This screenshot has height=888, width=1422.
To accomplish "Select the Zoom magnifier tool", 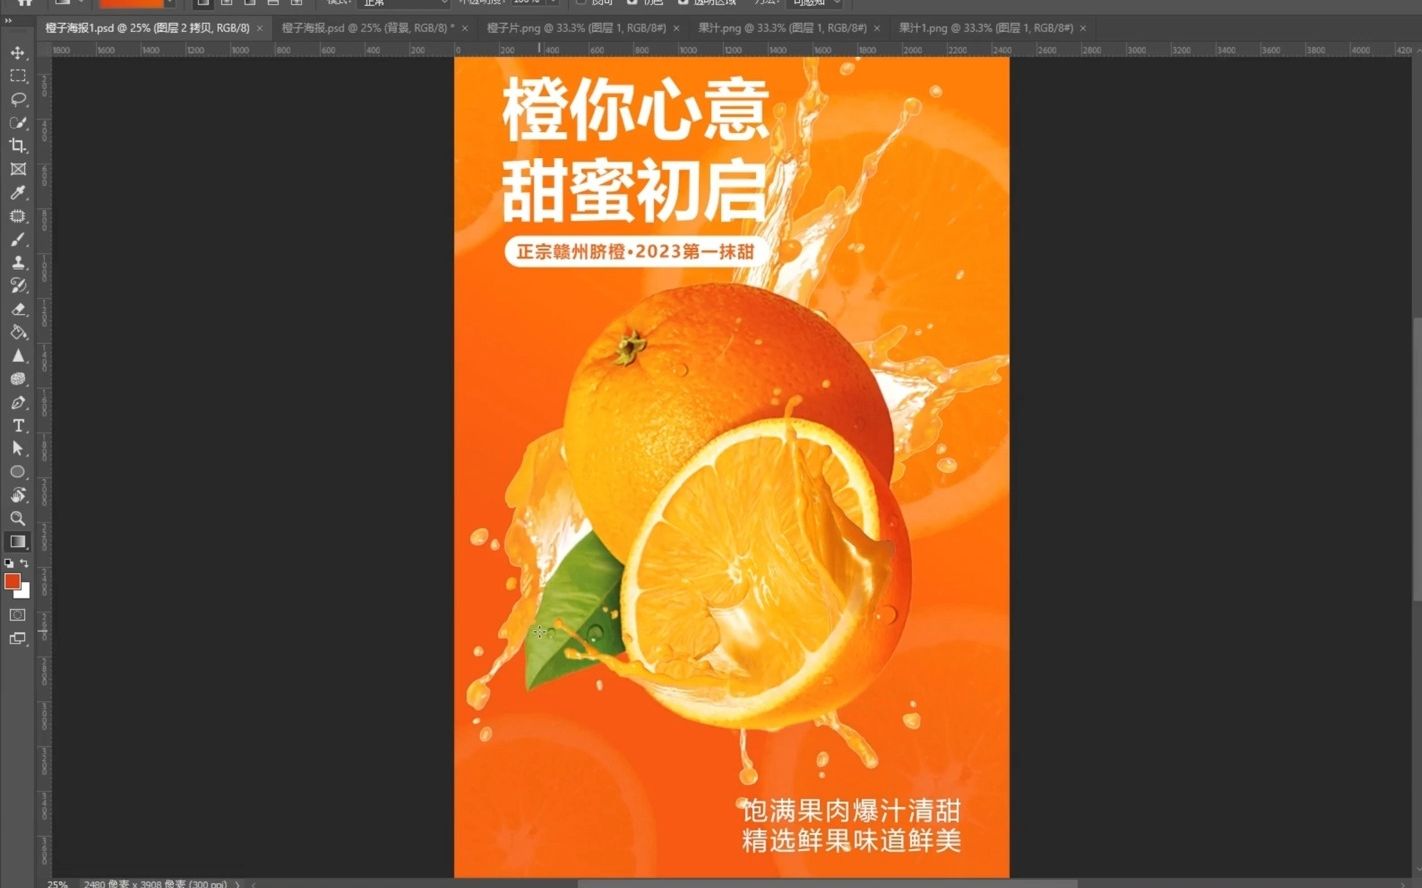I will (x=18, y=518).
